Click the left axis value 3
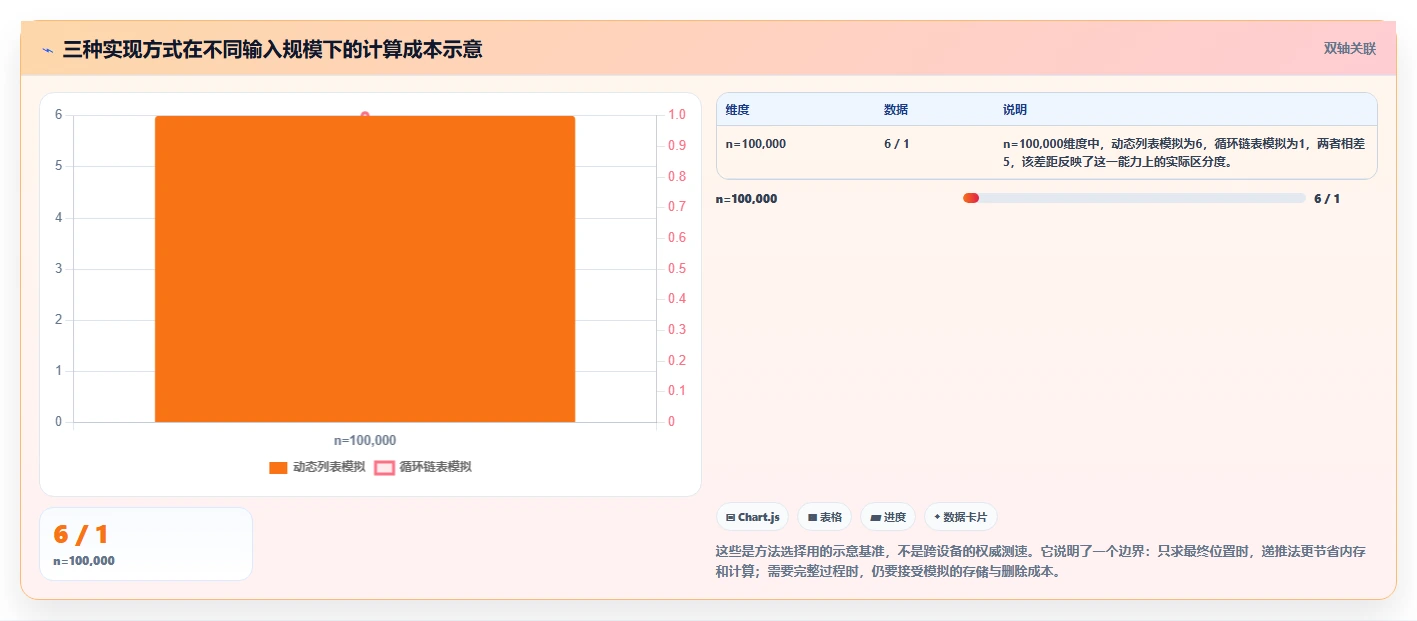Image resolution: width=1417 pixels, height=621 pixels. (x=58, y=268)
